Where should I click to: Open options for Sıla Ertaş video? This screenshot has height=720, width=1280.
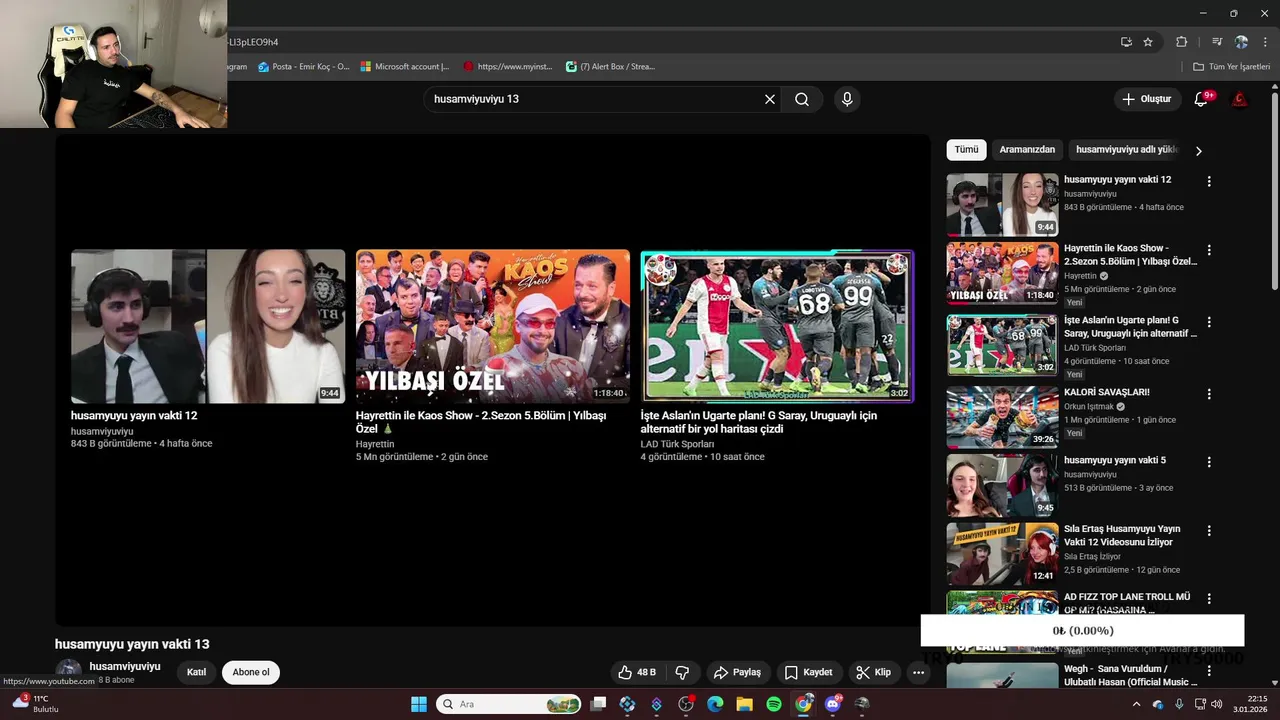pos(1209,531)
